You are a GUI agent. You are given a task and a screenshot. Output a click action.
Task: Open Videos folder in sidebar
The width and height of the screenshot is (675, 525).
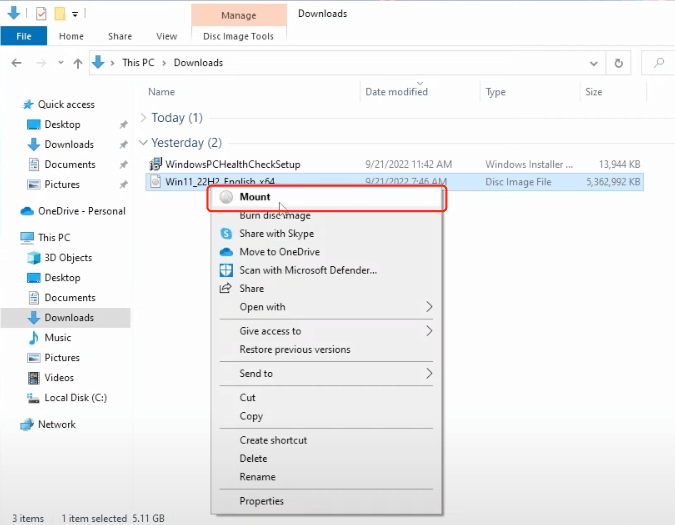click(x=59, y=378)
